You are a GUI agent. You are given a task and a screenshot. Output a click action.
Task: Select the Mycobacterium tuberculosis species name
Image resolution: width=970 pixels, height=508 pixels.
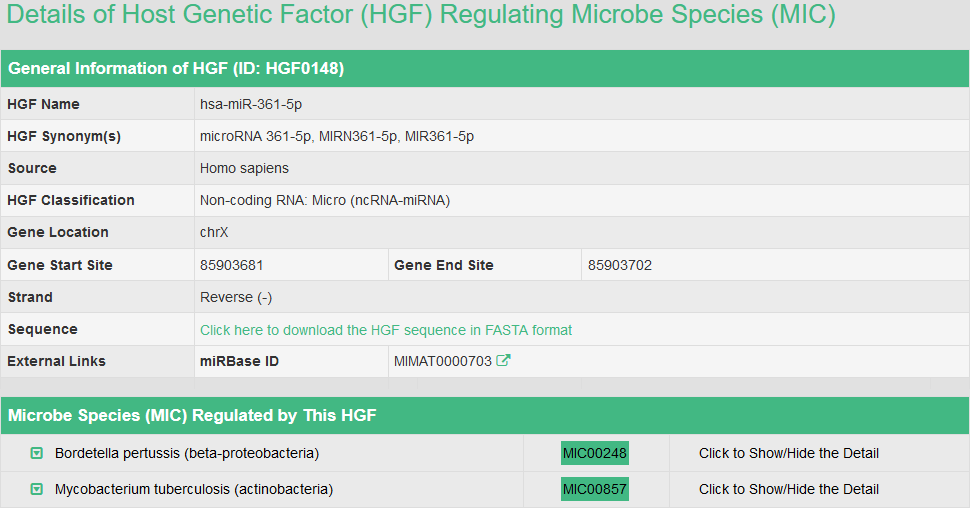(194, 489)
